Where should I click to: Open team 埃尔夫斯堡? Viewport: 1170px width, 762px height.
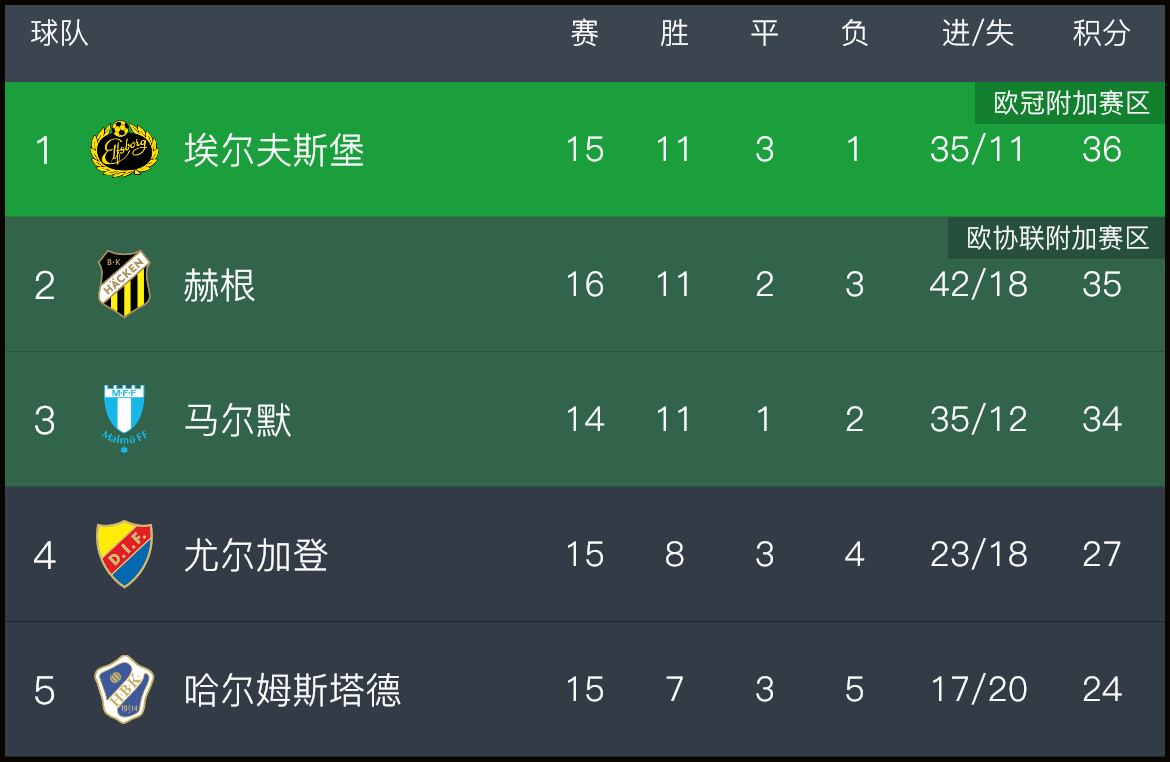pos(274,150)
